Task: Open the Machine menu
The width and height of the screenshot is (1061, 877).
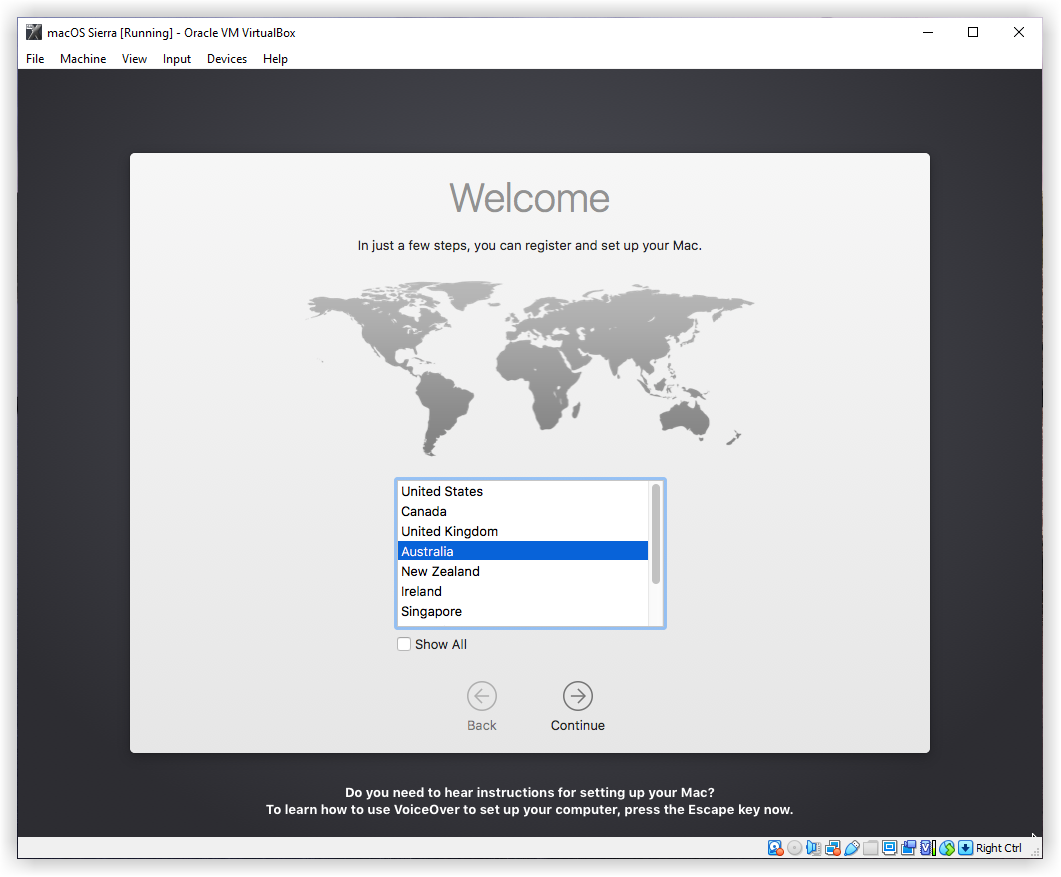Action: (83, 59)
